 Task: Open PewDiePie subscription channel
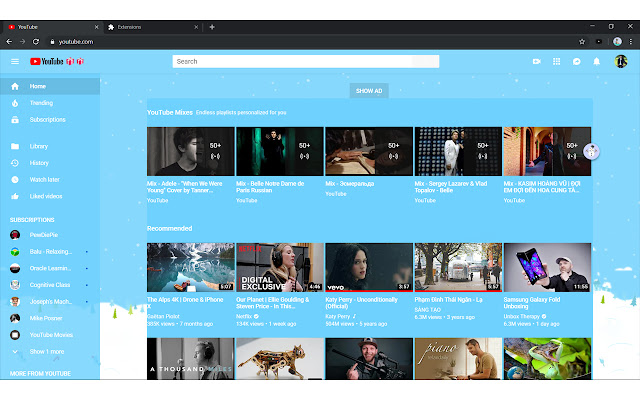coord(45,234)
